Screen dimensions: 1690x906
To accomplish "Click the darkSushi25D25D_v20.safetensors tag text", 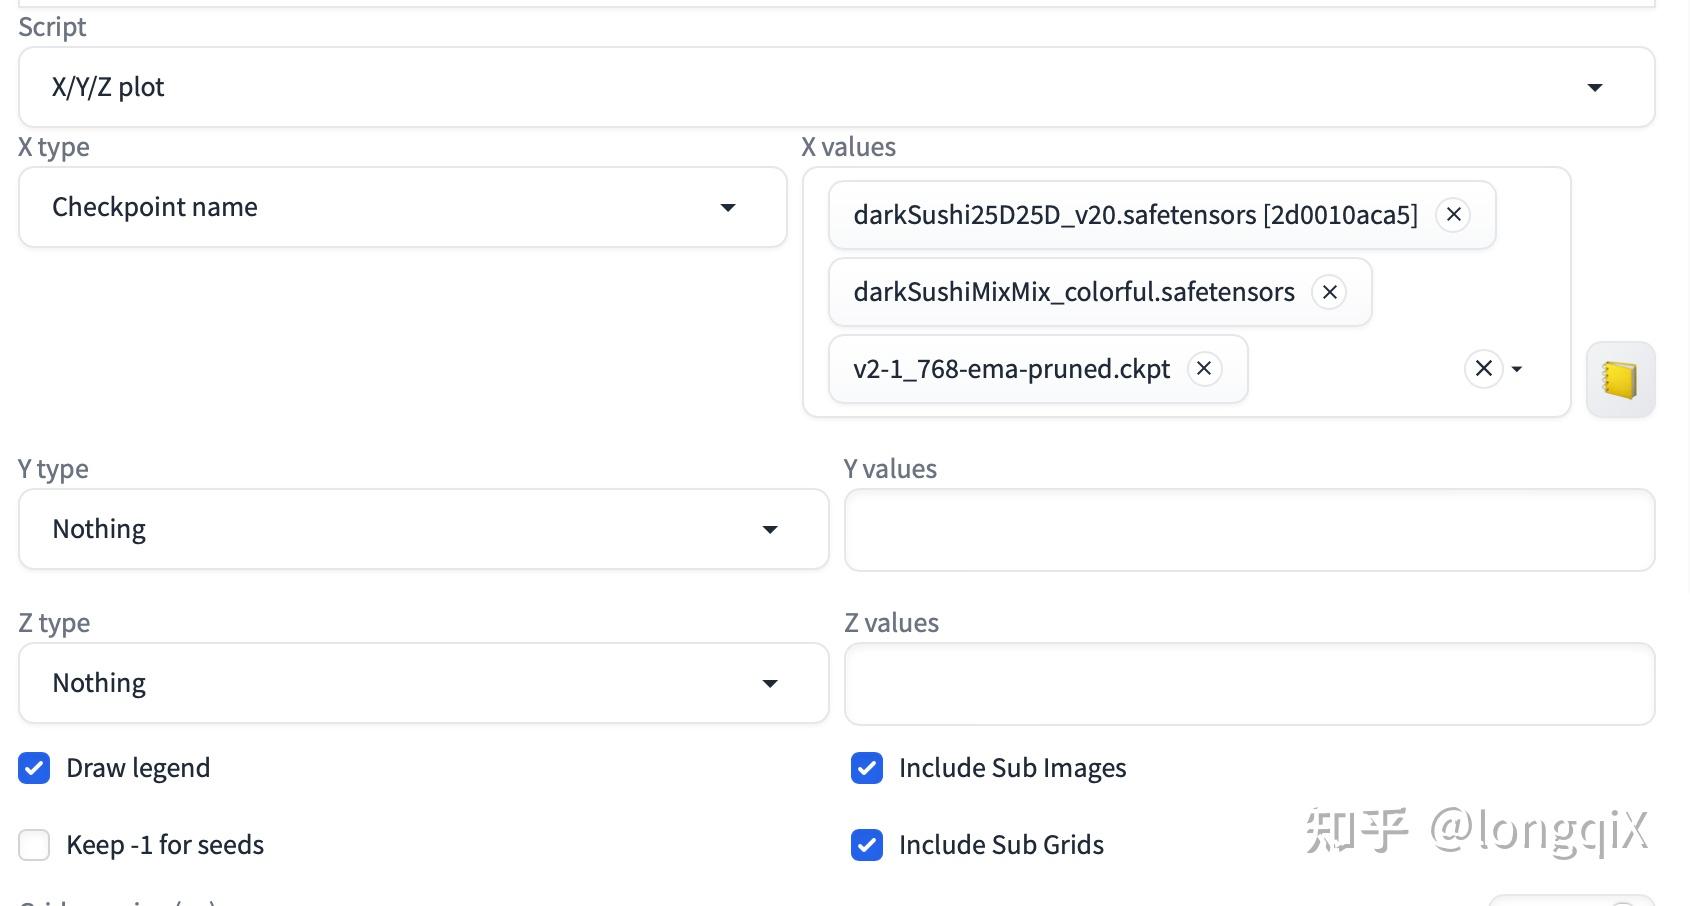I will click(1134, 215).
